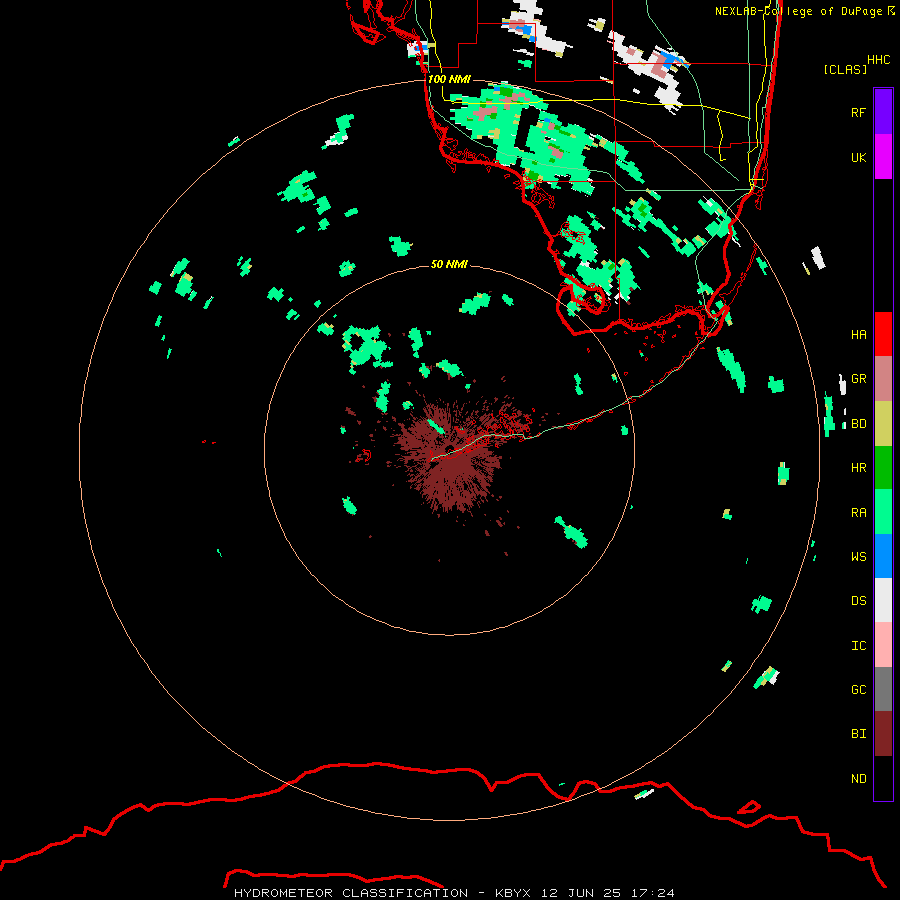
Task: Click the DS white legend swatch
Action: [x=883, y=600]
